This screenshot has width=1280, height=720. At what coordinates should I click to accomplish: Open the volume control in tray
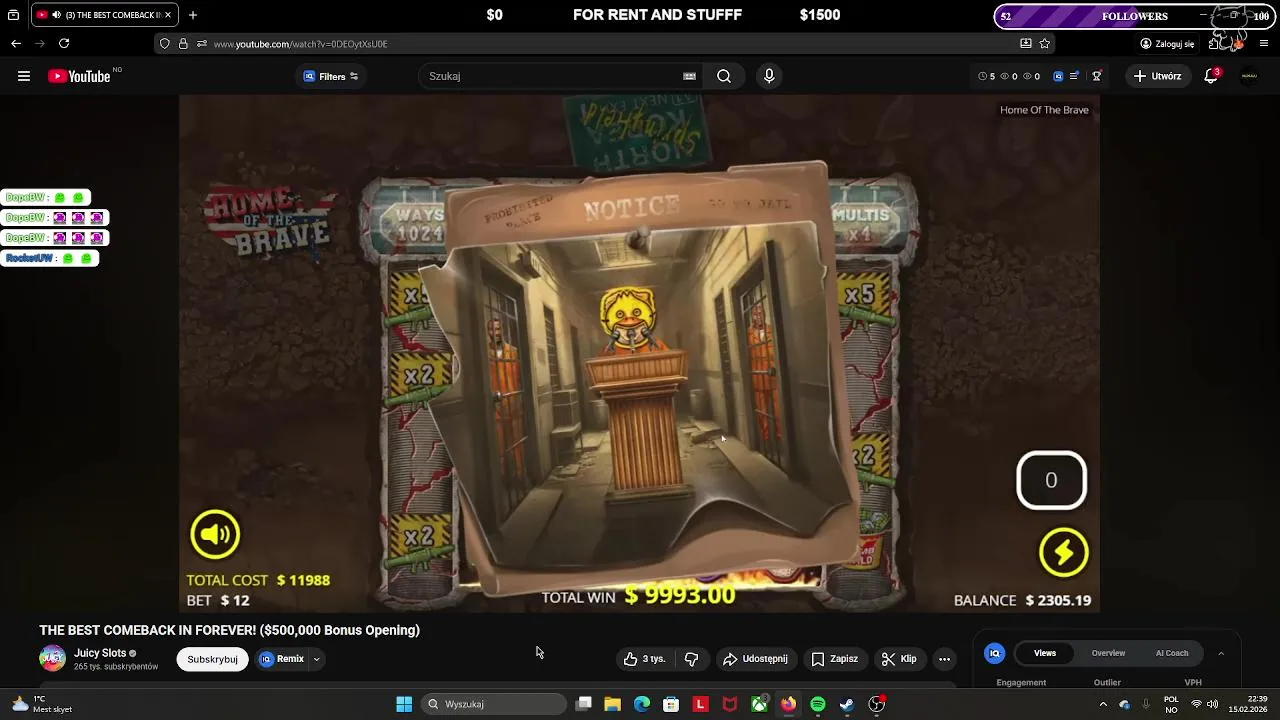tap(1212, 704)
